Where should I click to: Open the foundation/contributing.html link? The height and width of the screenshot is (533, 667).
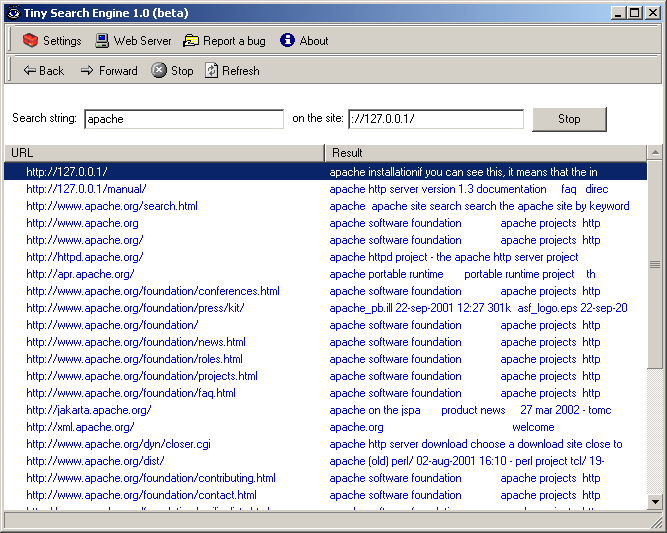(x=151, y=478)
